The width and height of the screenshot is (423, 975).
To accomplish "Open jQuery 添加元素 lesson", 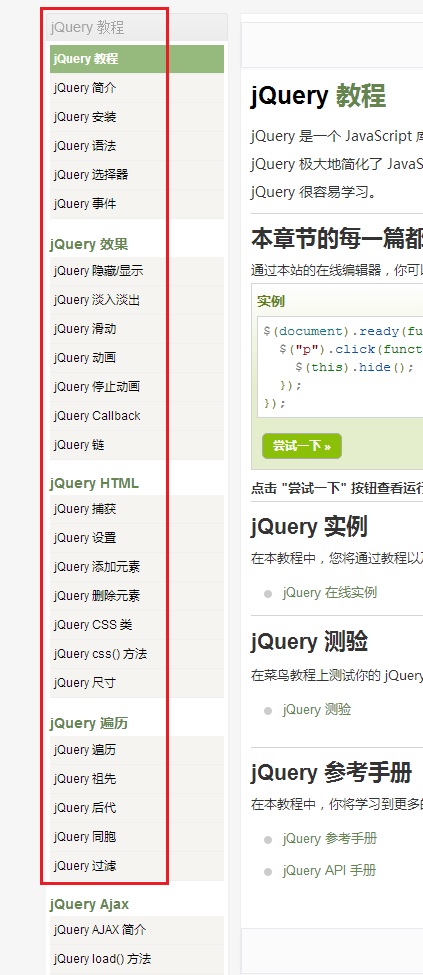I will pos(137,567).
